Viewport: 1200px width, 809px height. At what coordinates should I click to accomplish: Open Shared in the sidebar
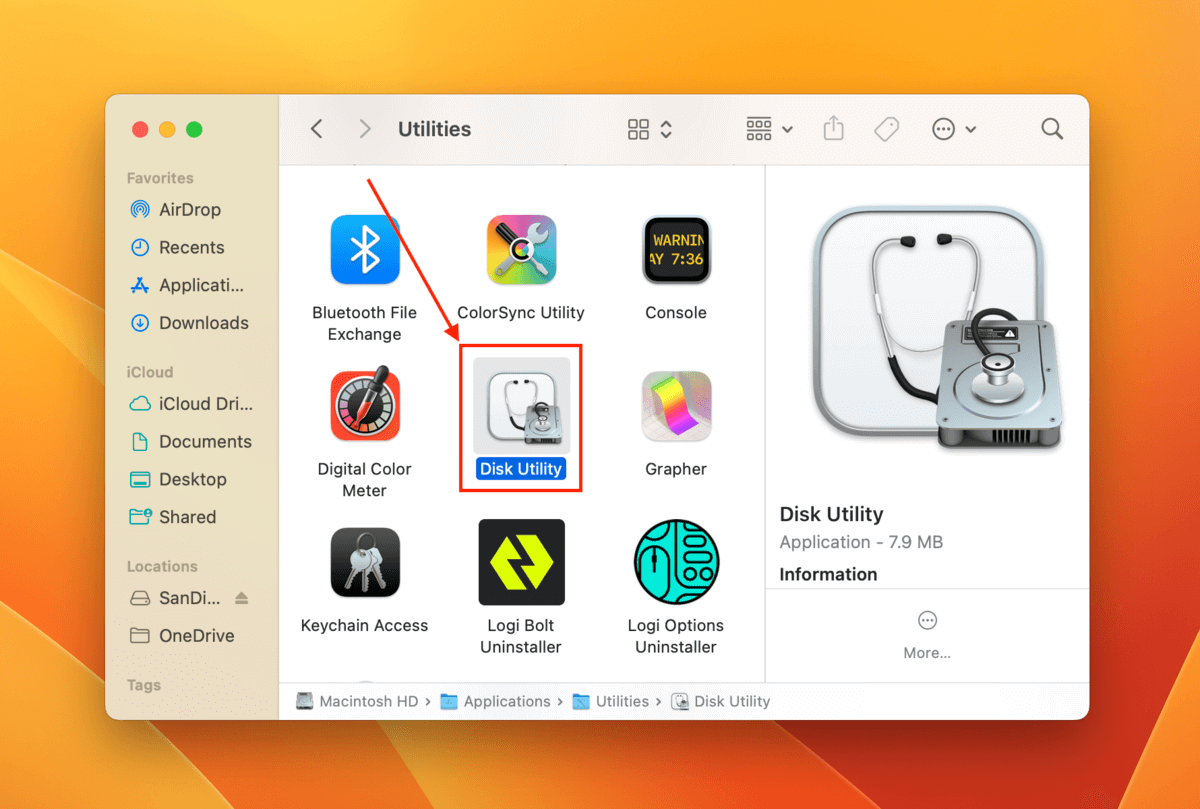(174, 517)
